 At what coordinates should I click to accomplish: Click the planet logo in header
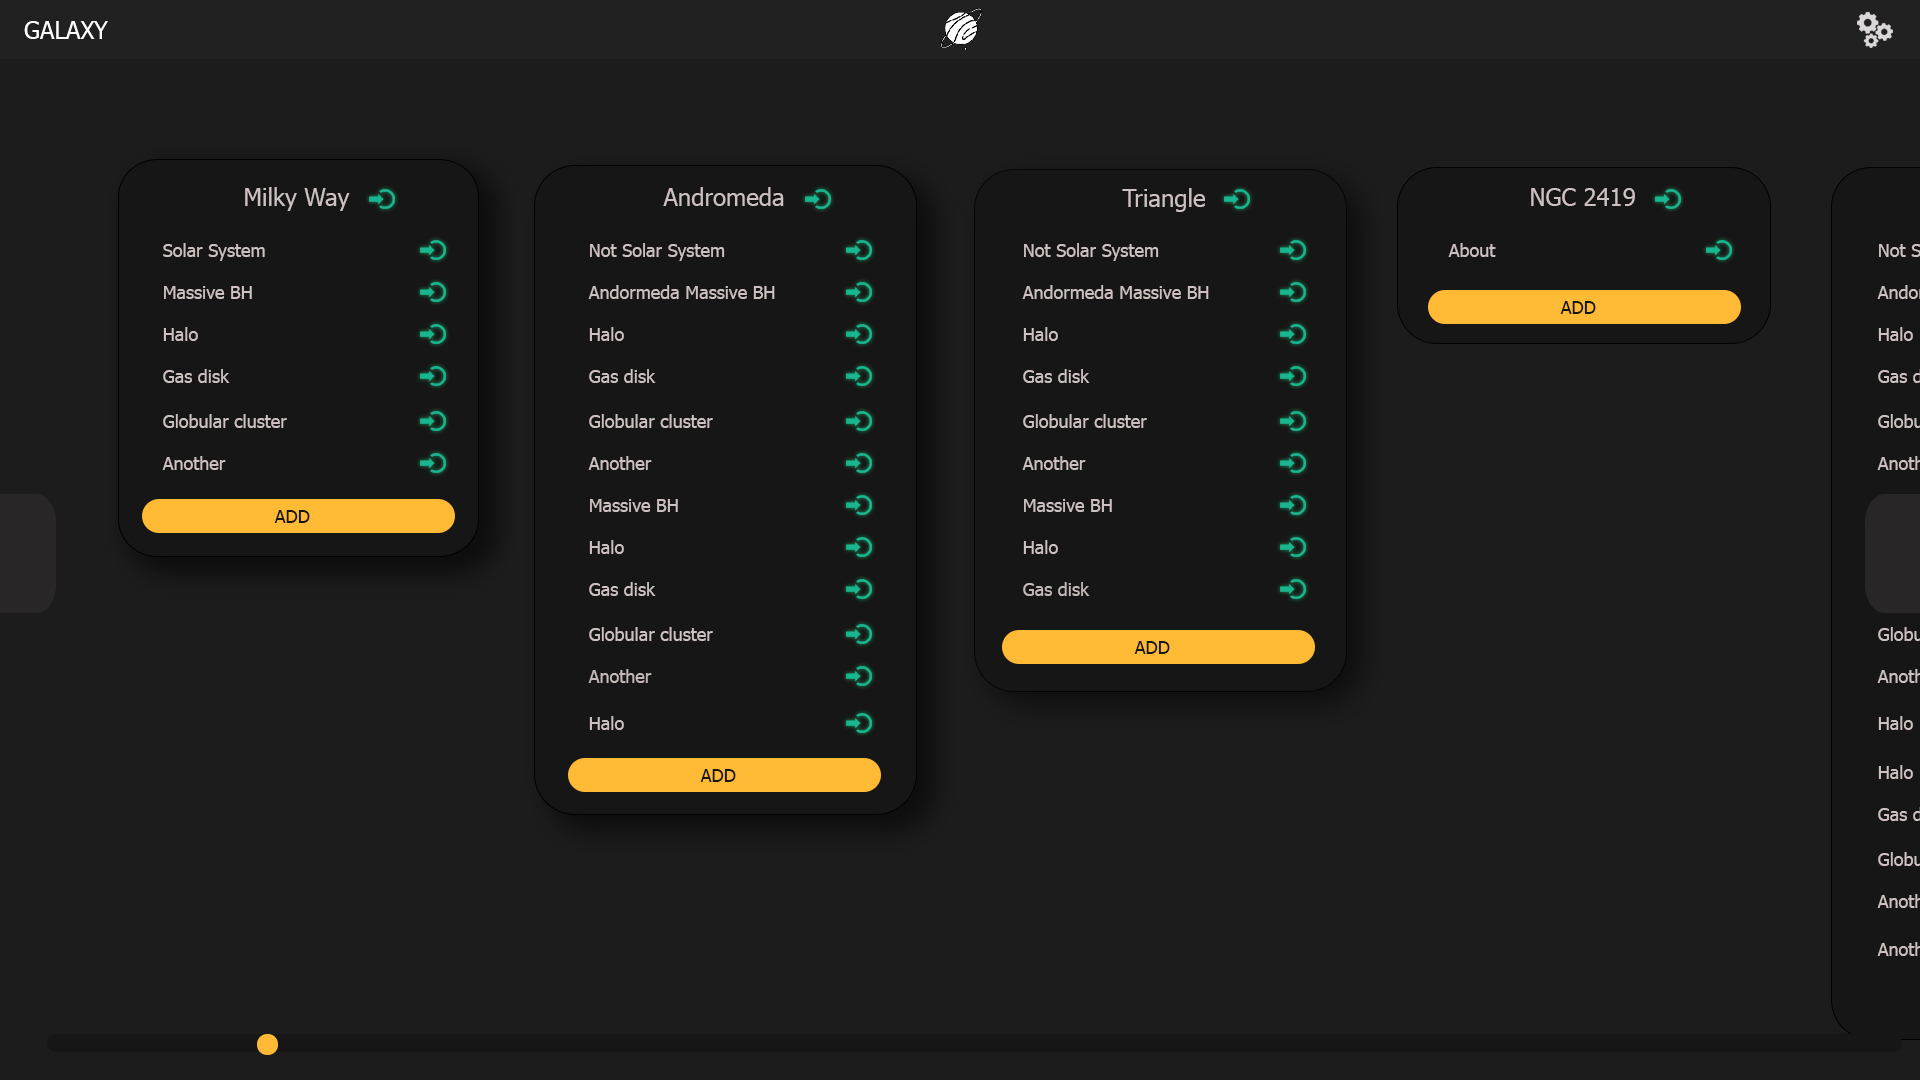(x=960, y=29)
